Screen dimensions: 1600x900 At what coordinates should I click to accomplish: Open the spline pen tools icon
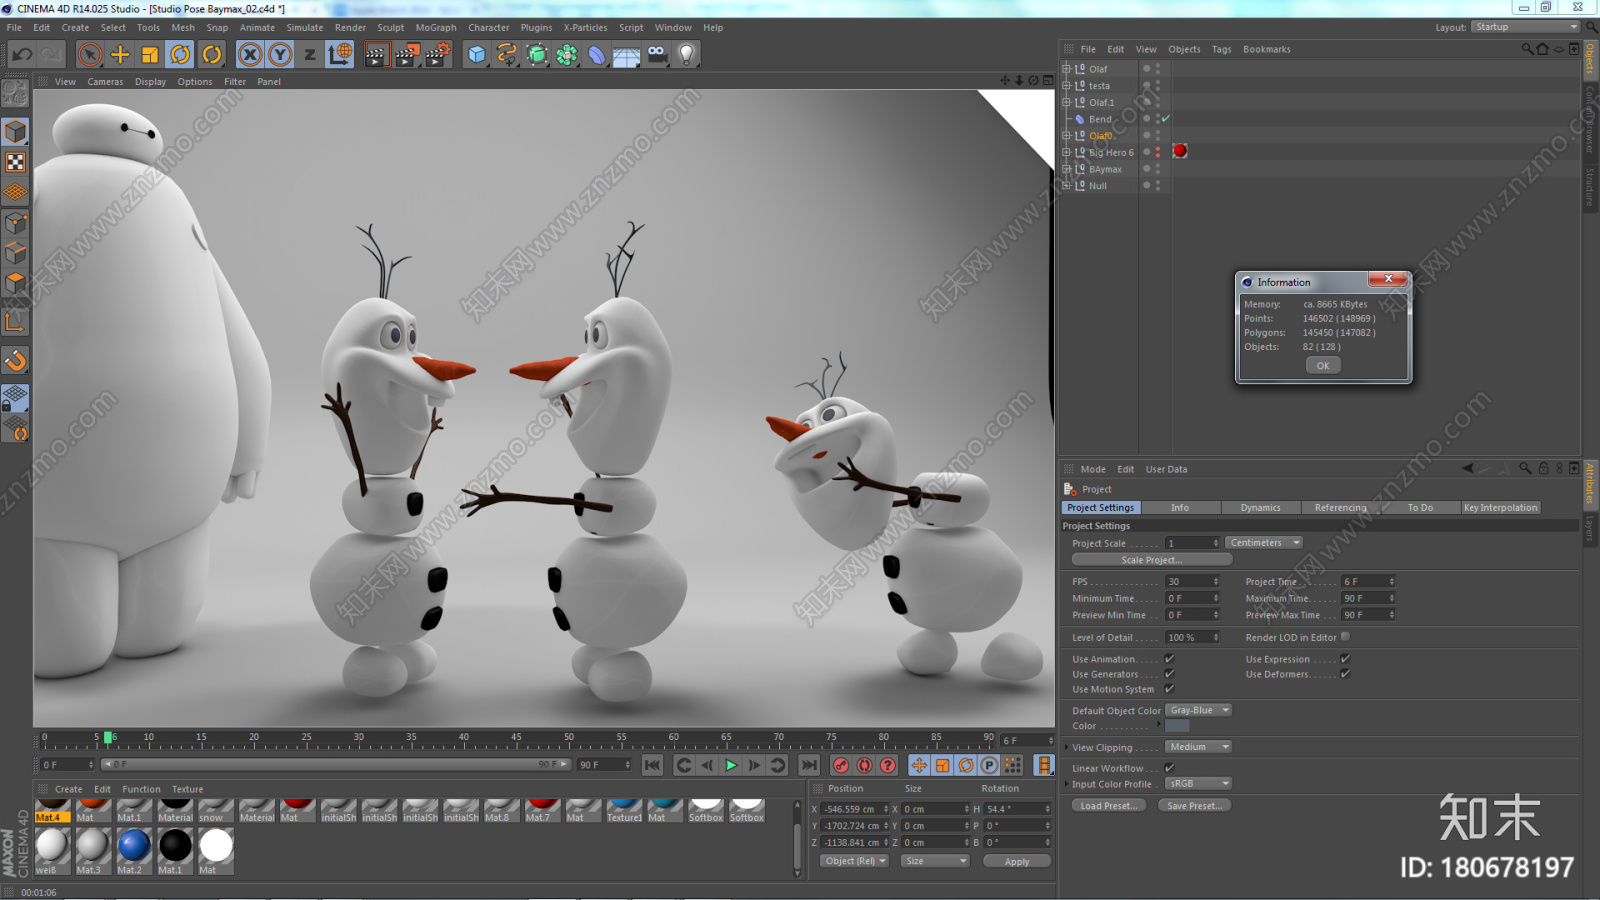pos(507,54)
